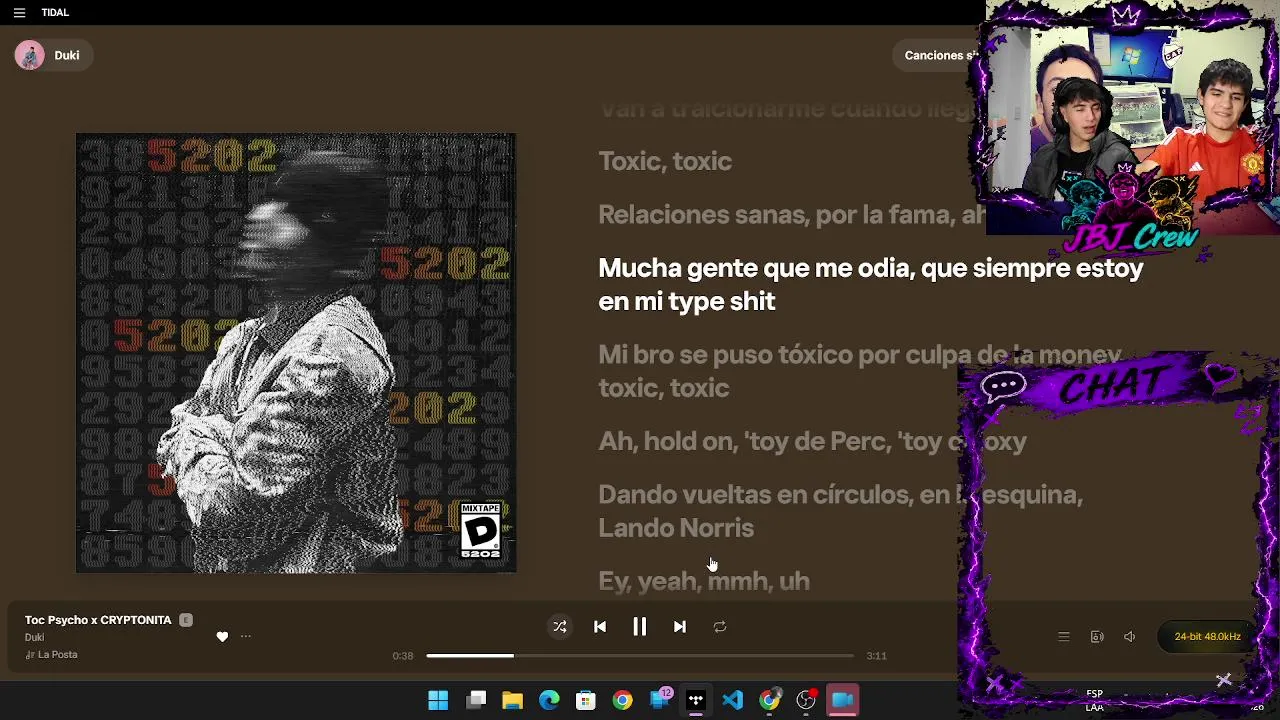Screen dimensions: 1280x720
Task: Click the volume speaker icon
Action: click(1130, 637)
